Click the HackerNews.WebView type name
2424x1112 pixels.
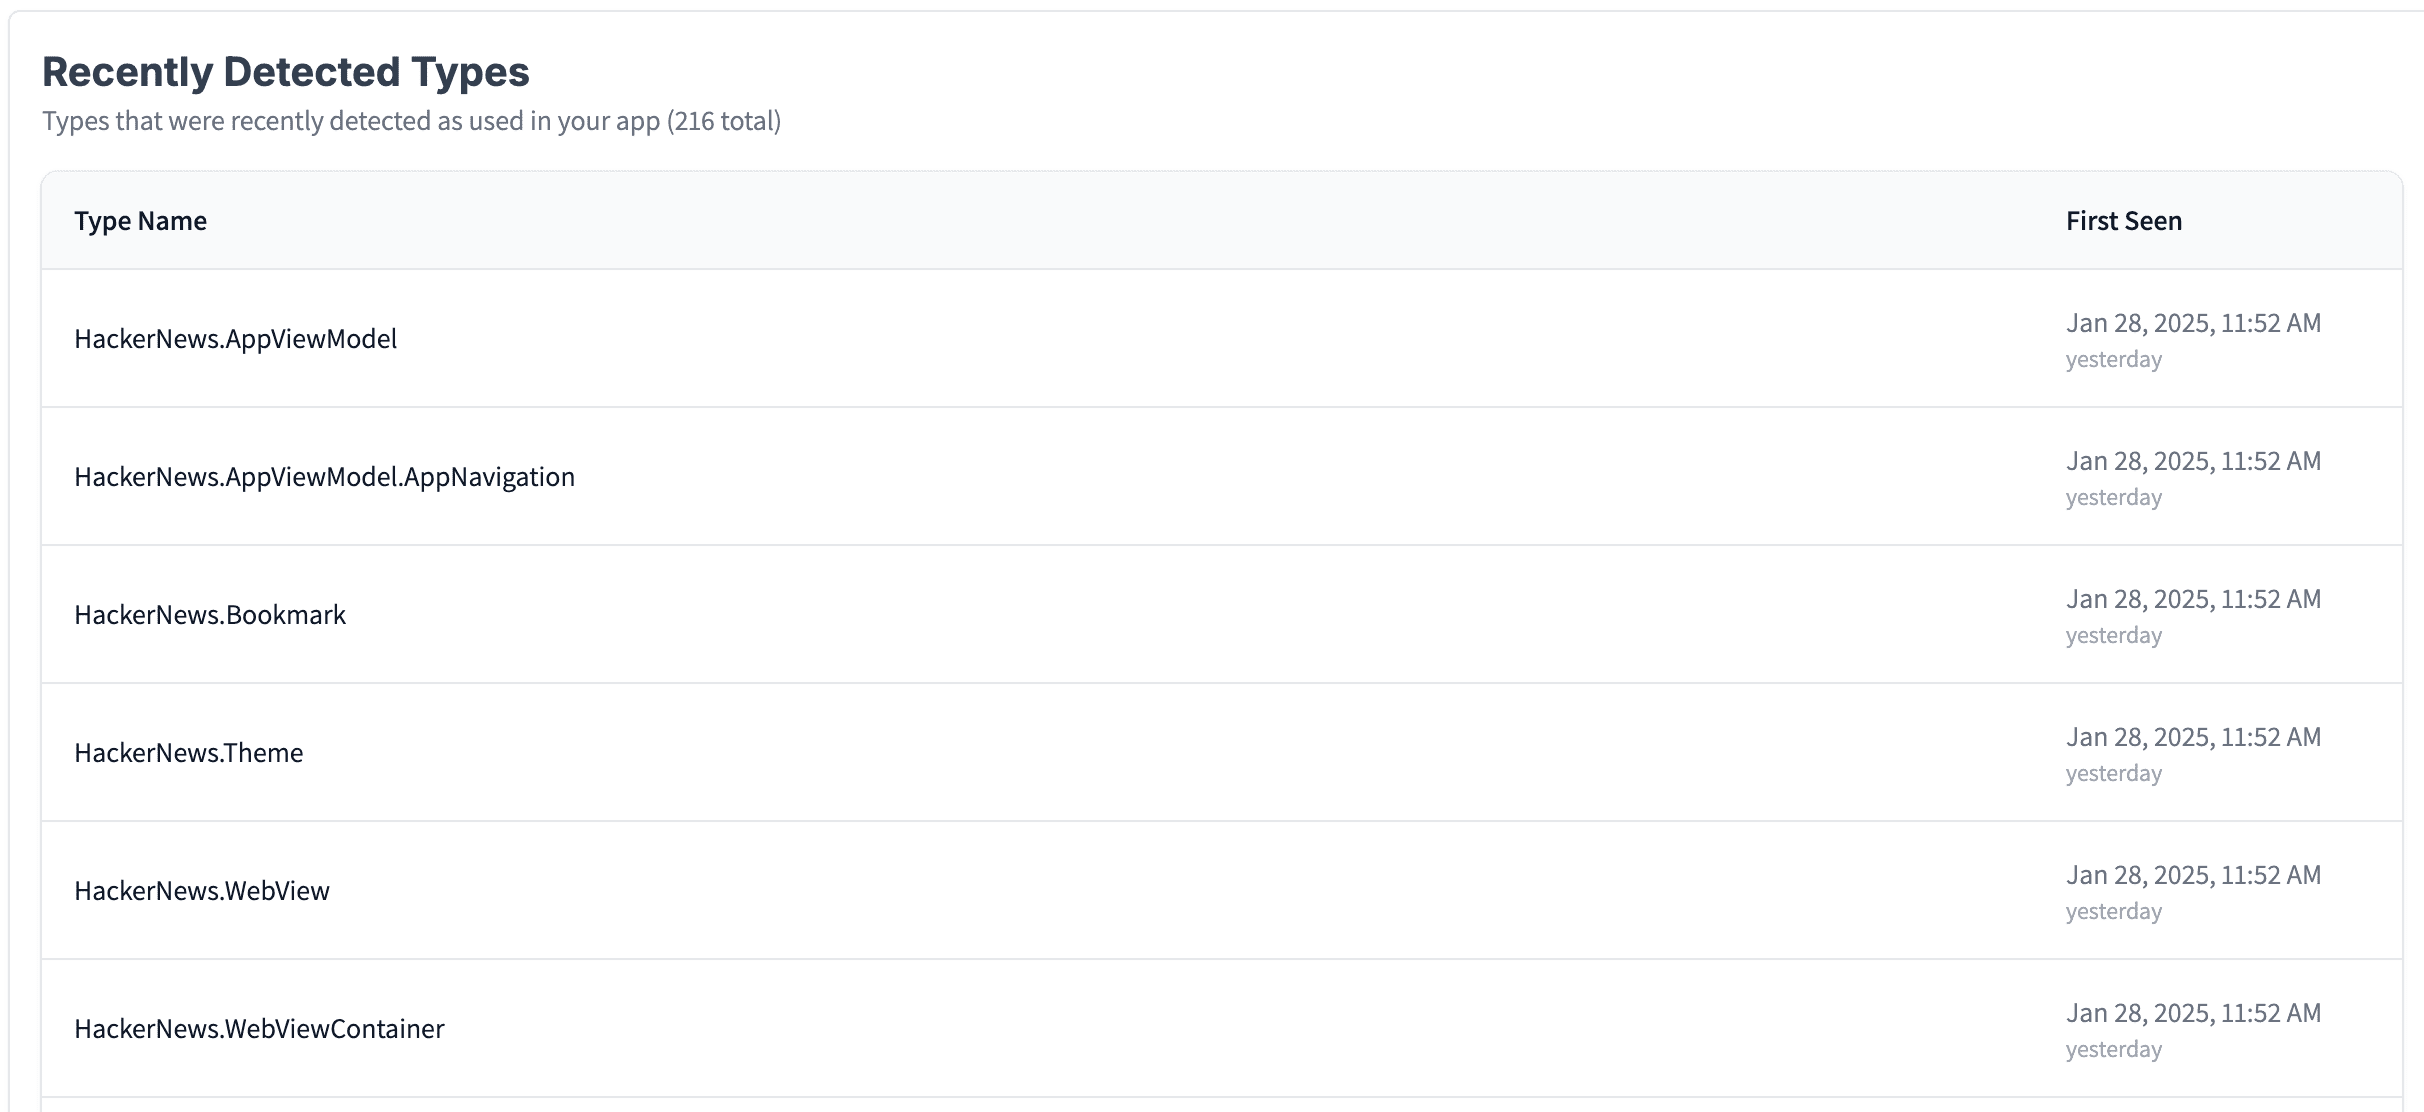click(201, 891)
